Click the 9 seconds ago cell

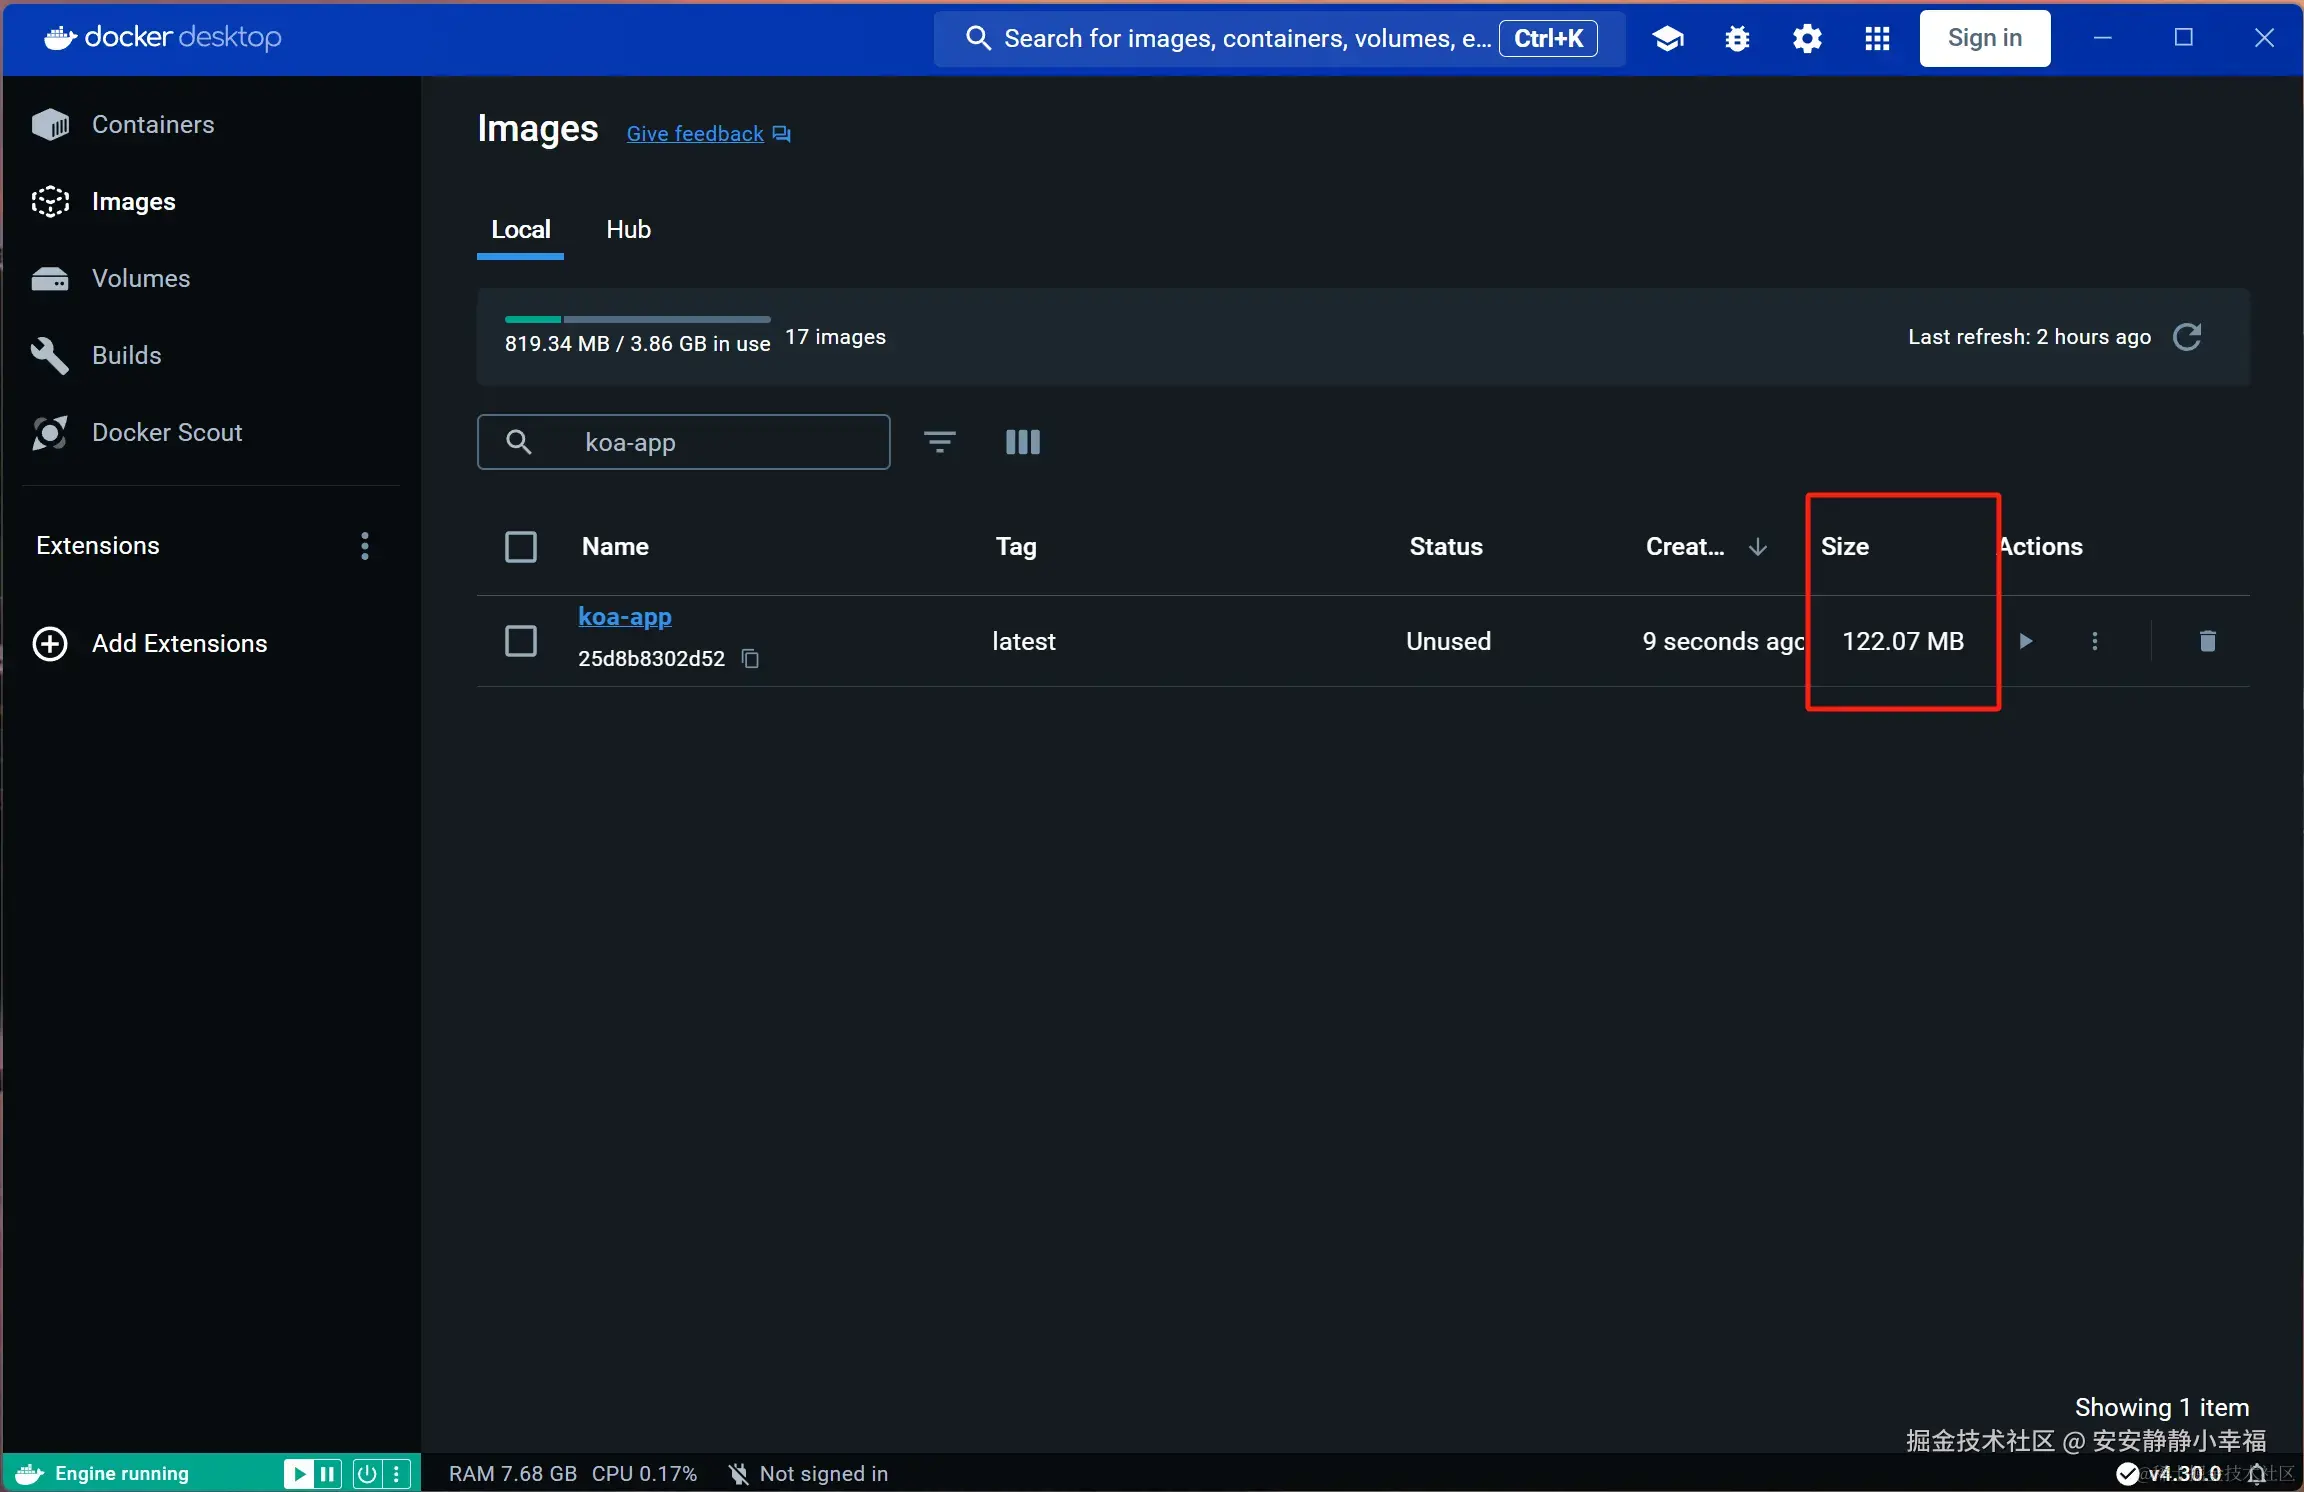1724,641
